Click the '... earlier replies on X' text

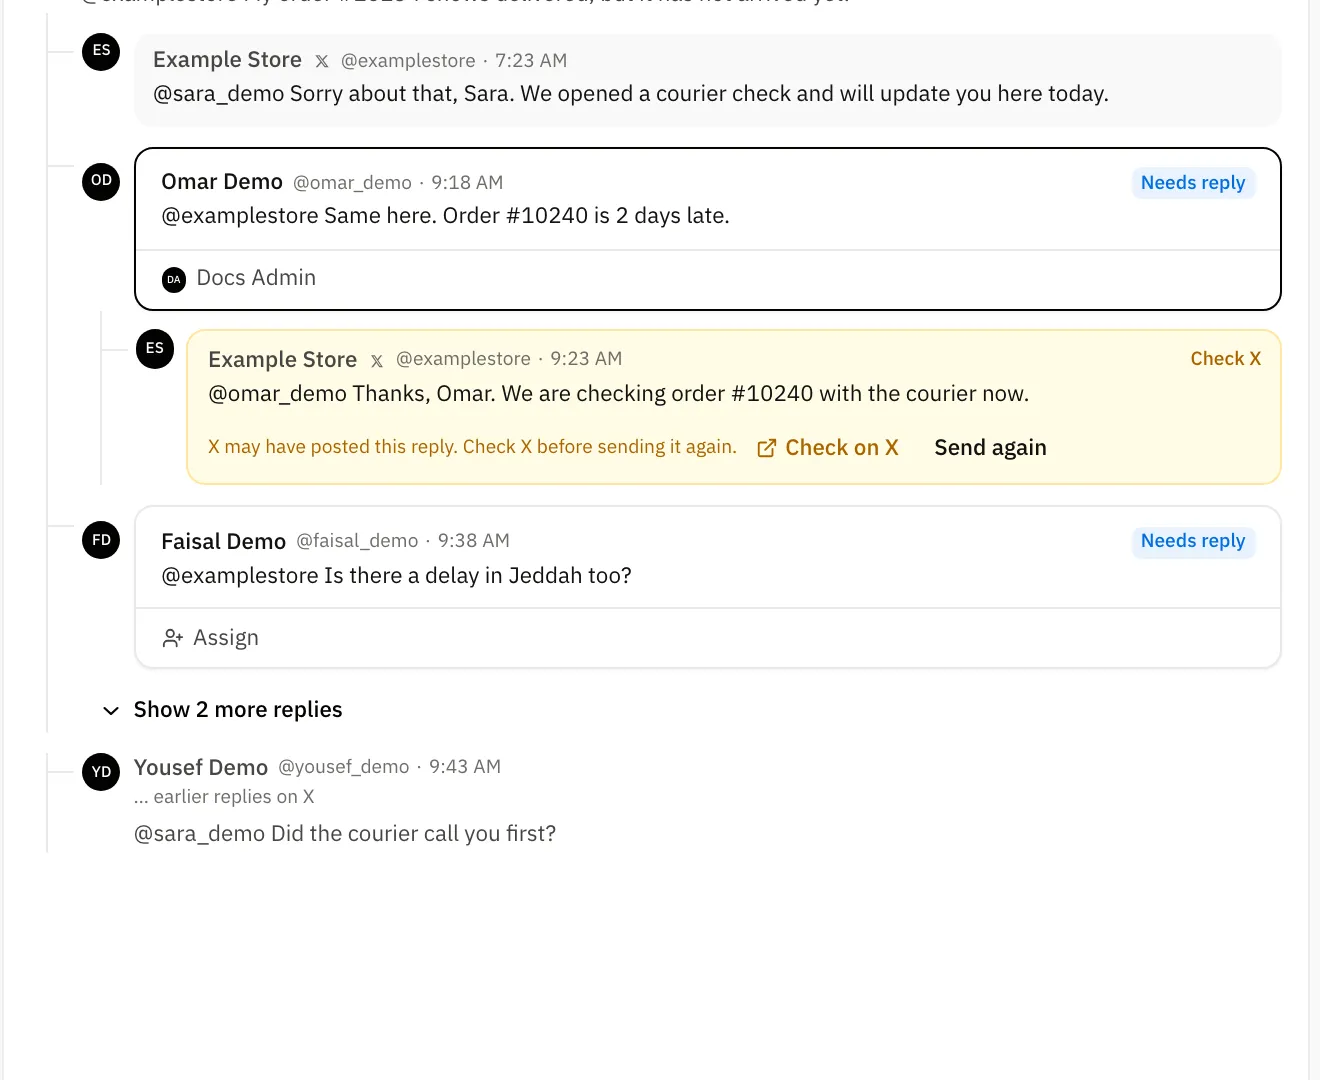[224, 797]
